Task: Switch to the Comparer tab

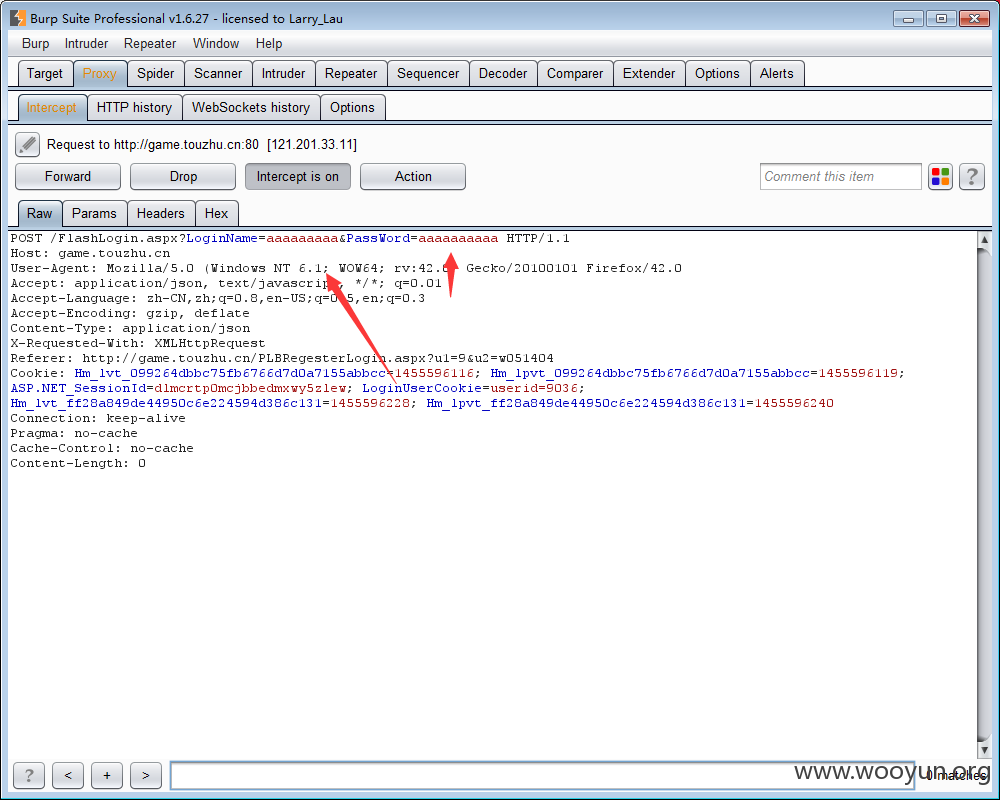Action: (x=575, y=74)
